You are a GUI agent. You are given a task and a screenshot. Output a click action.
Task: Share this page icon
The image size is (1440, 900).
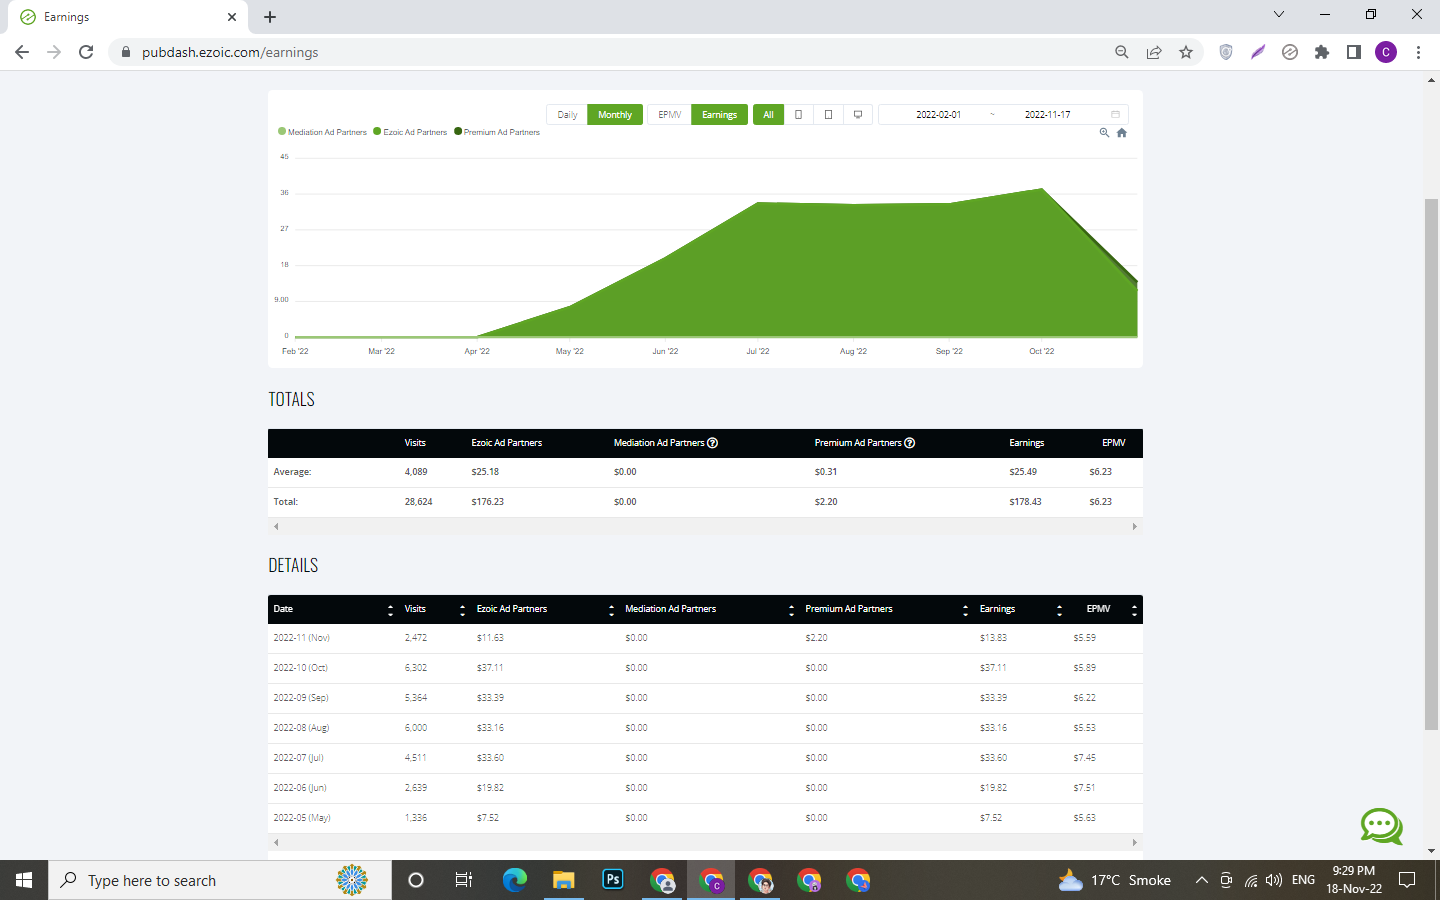(1154, 52)
